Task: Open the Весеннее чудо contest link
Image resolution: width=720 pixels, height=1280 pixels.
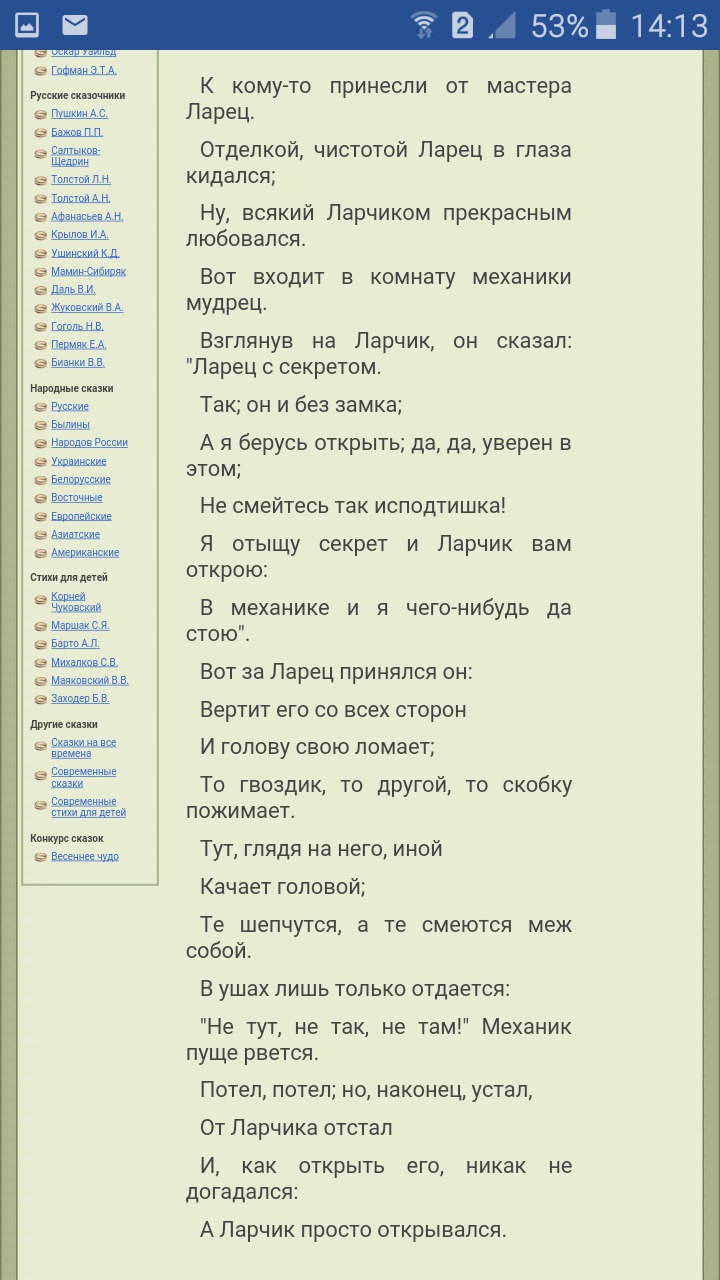Action: [x=85, y=856]
